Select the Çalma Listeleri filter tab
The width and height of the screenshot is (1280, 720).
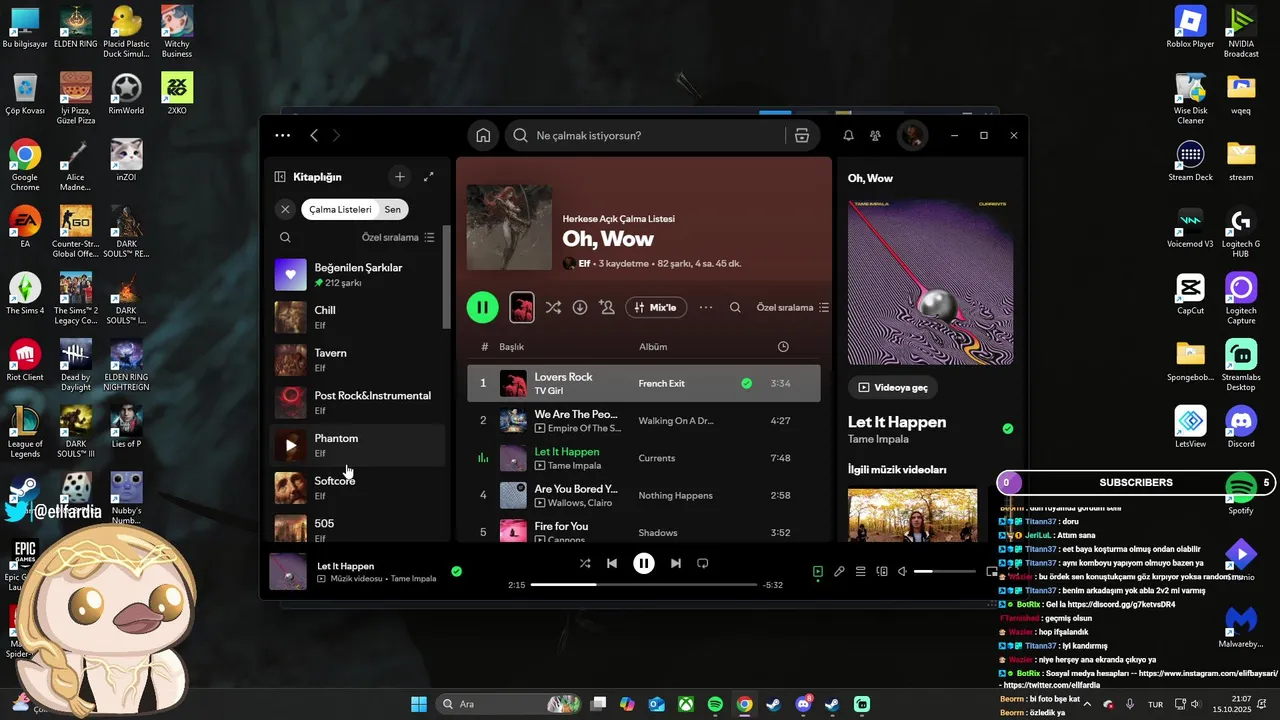tap(340, 210)
